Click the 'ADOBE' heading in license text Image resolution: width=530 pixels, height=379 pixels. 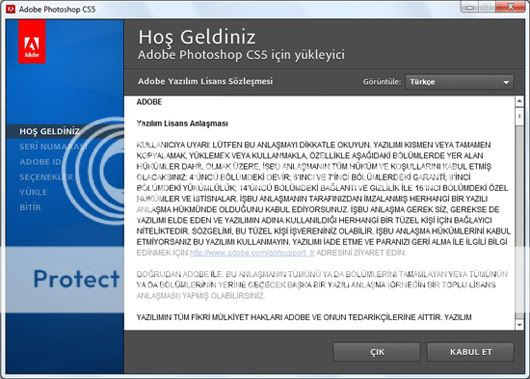tap(149, 102)
